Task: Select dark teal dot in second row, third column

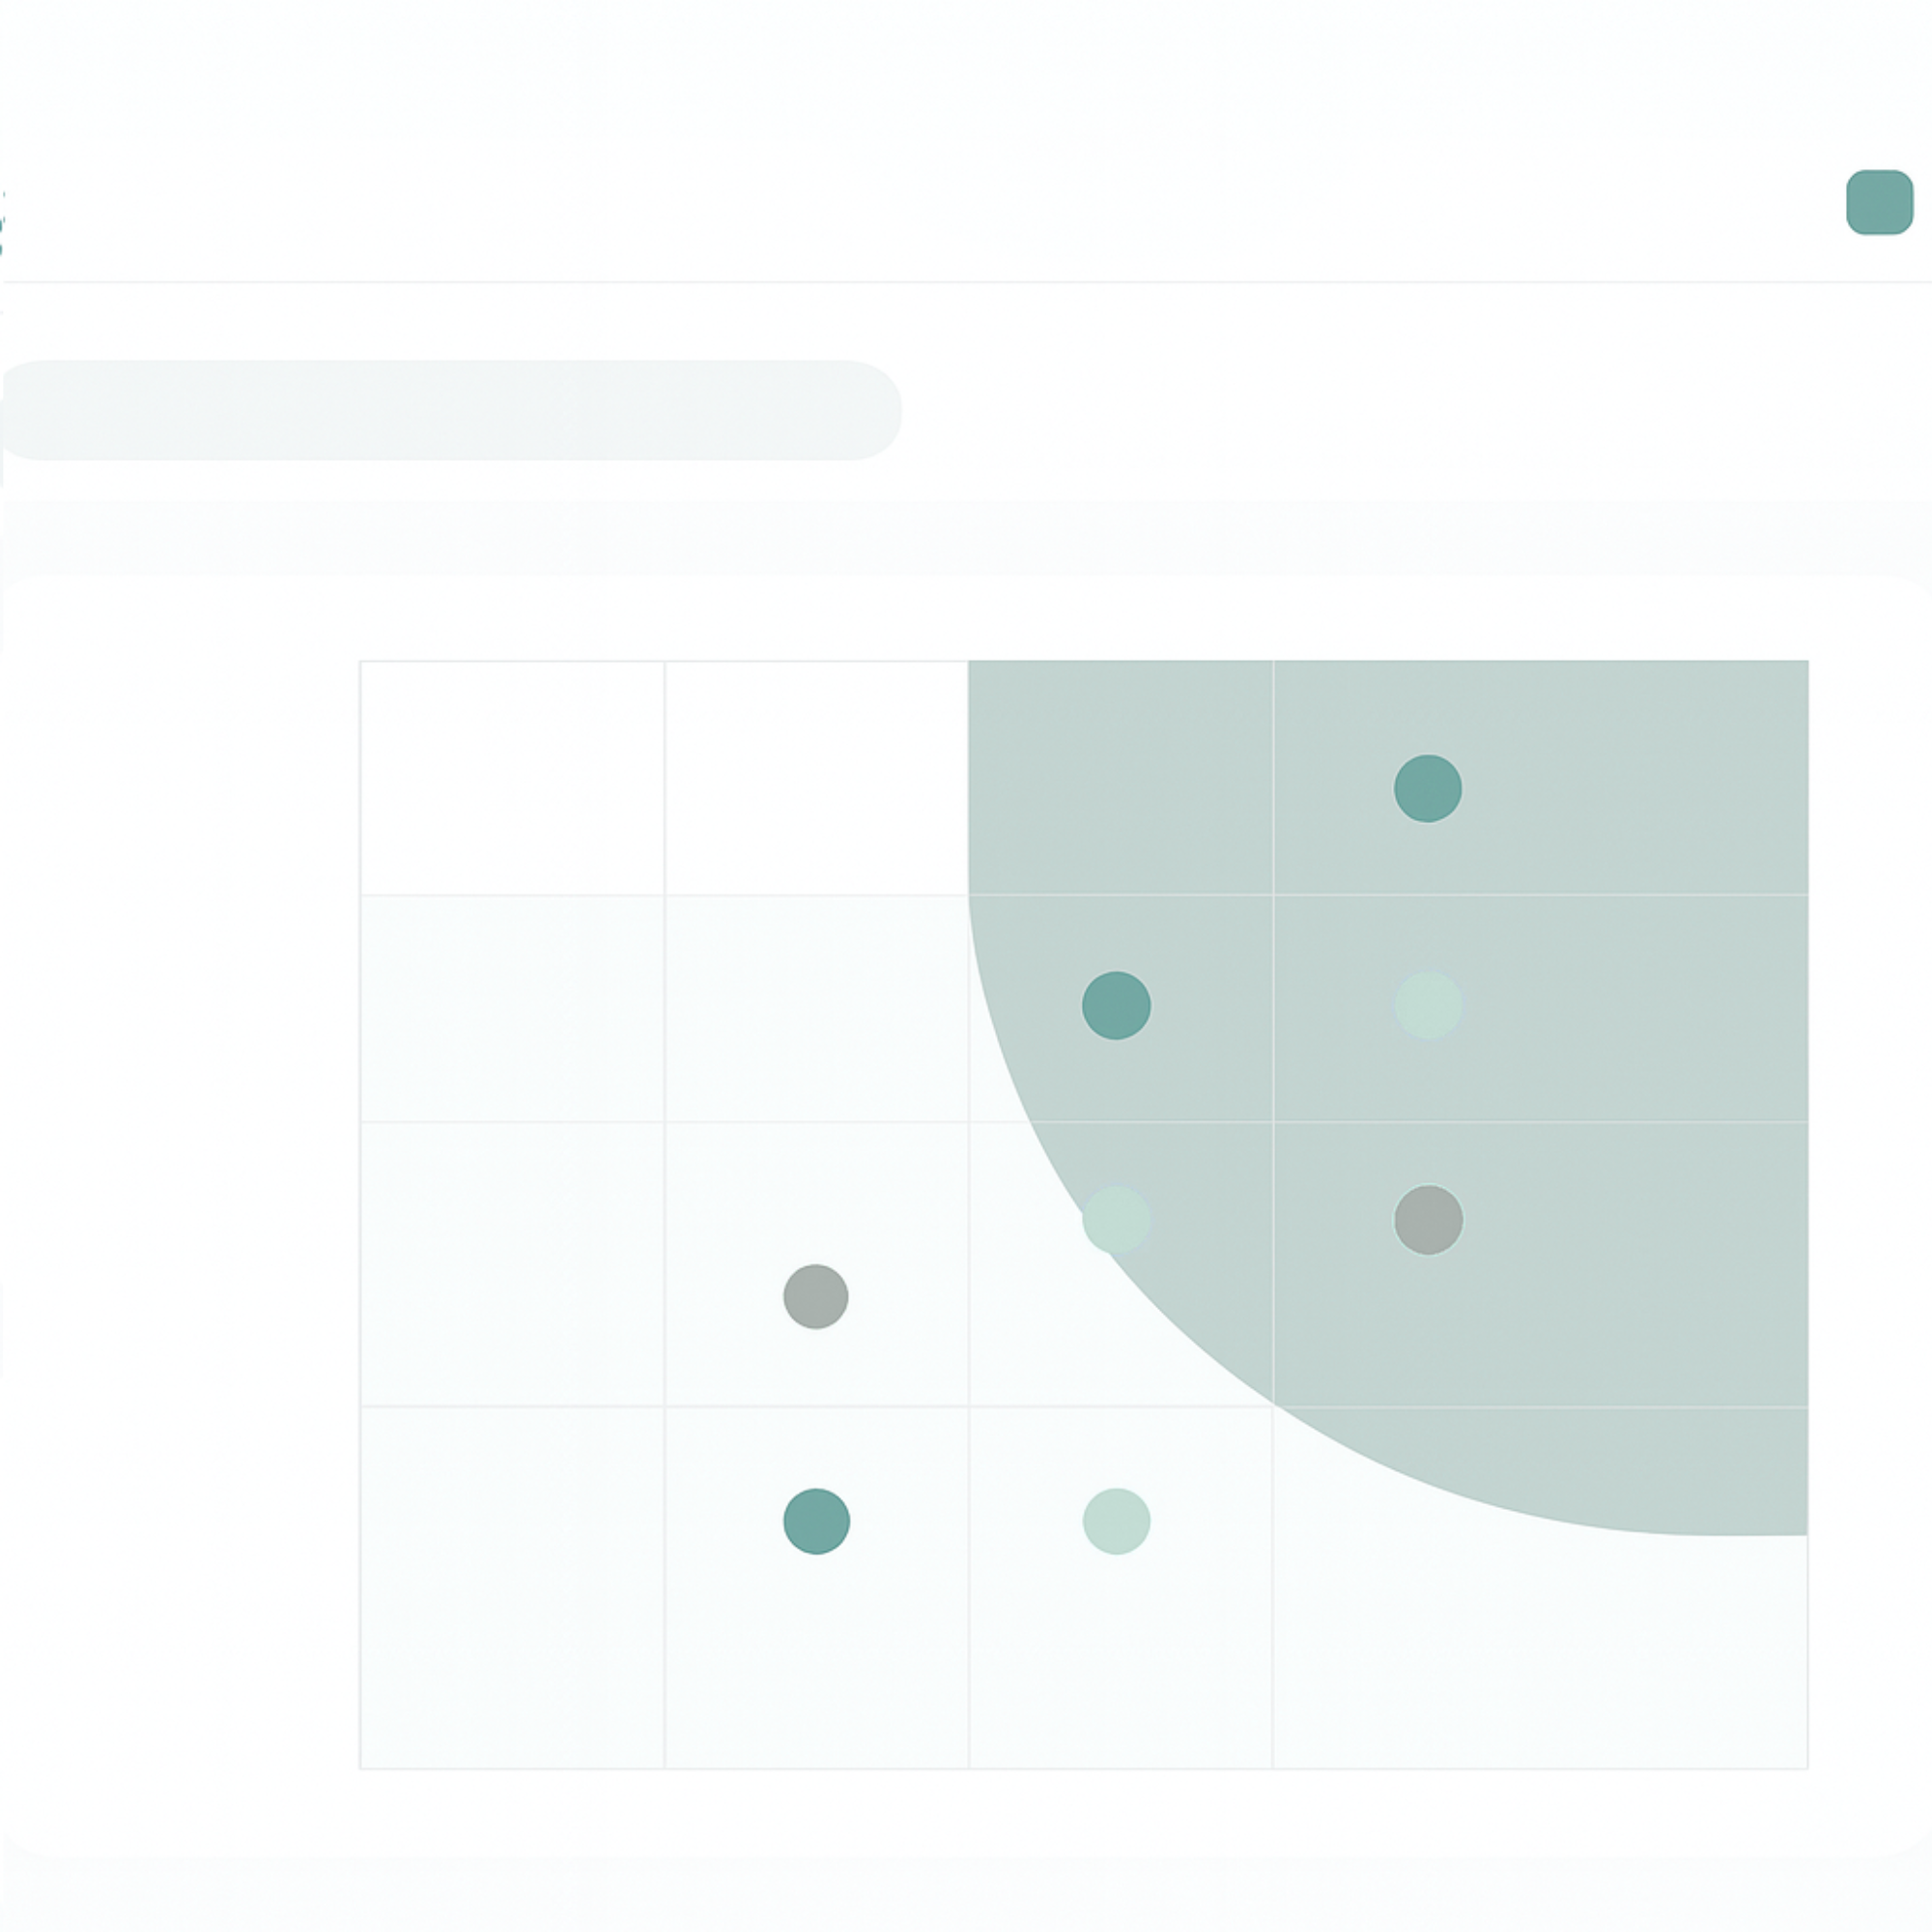Action: coord(1116,1005)
